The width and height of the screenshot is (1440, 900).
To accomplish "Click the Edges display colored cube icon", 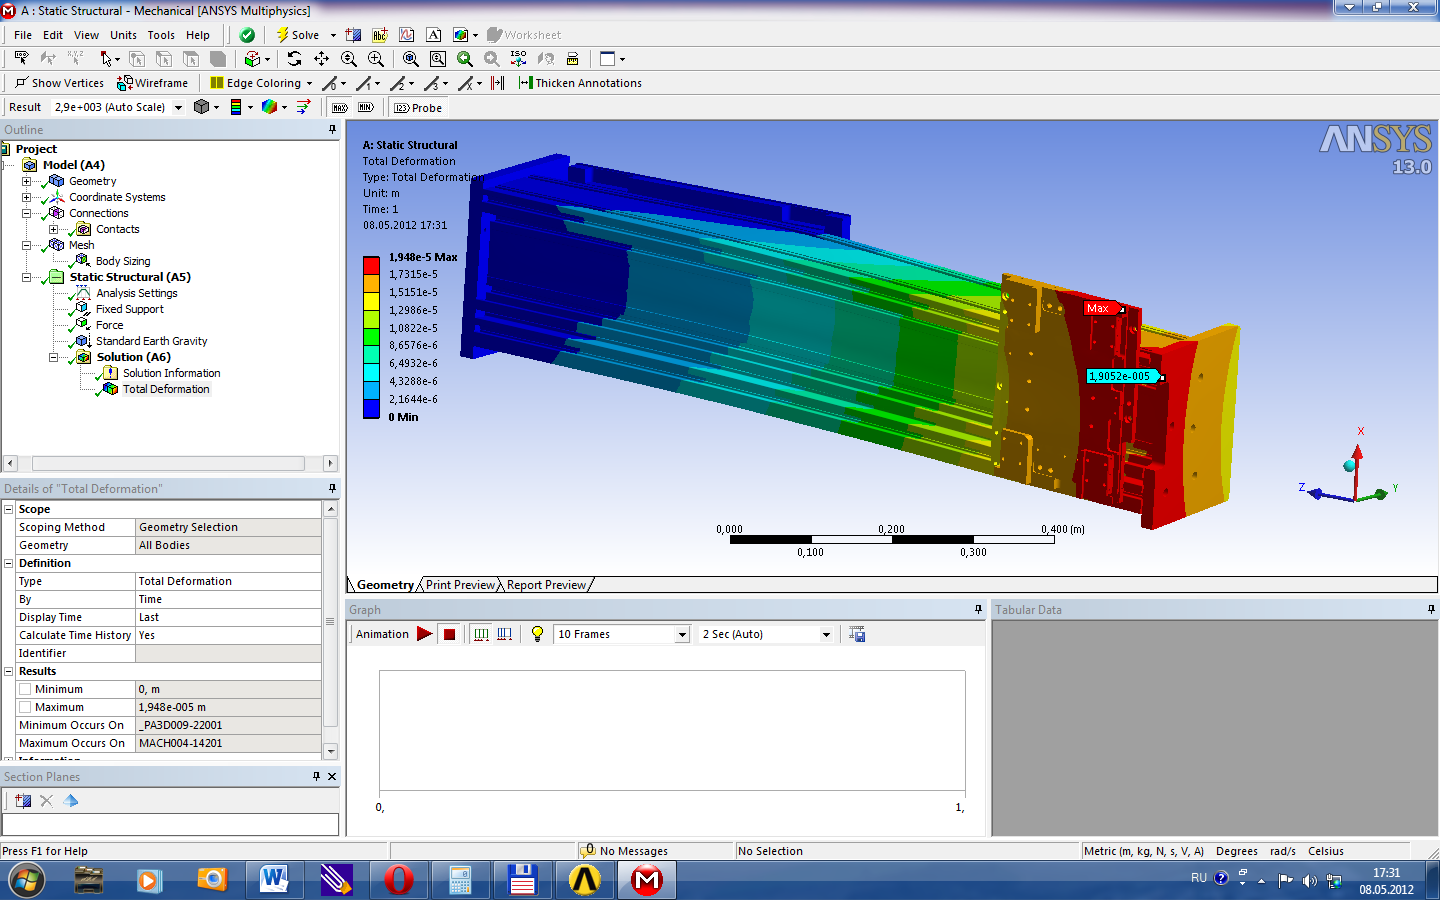I will 270,107.
